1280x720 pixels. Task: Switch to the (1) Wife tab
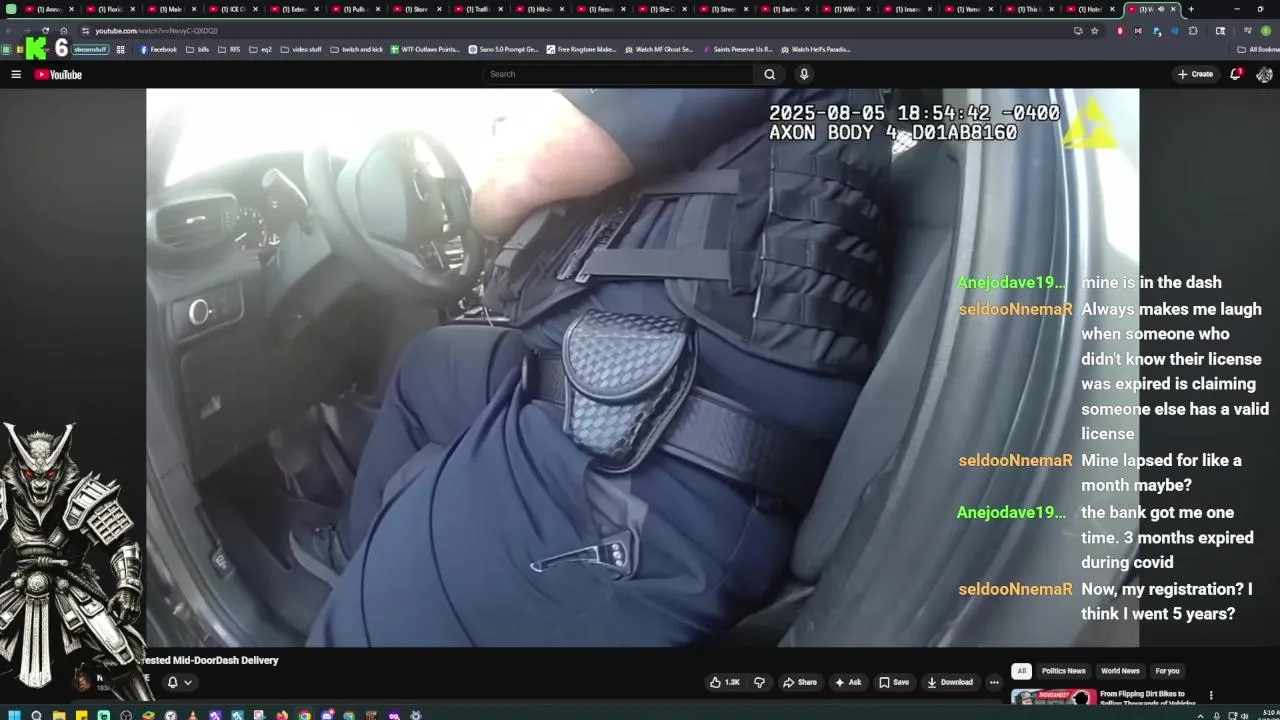click(848, 9)
